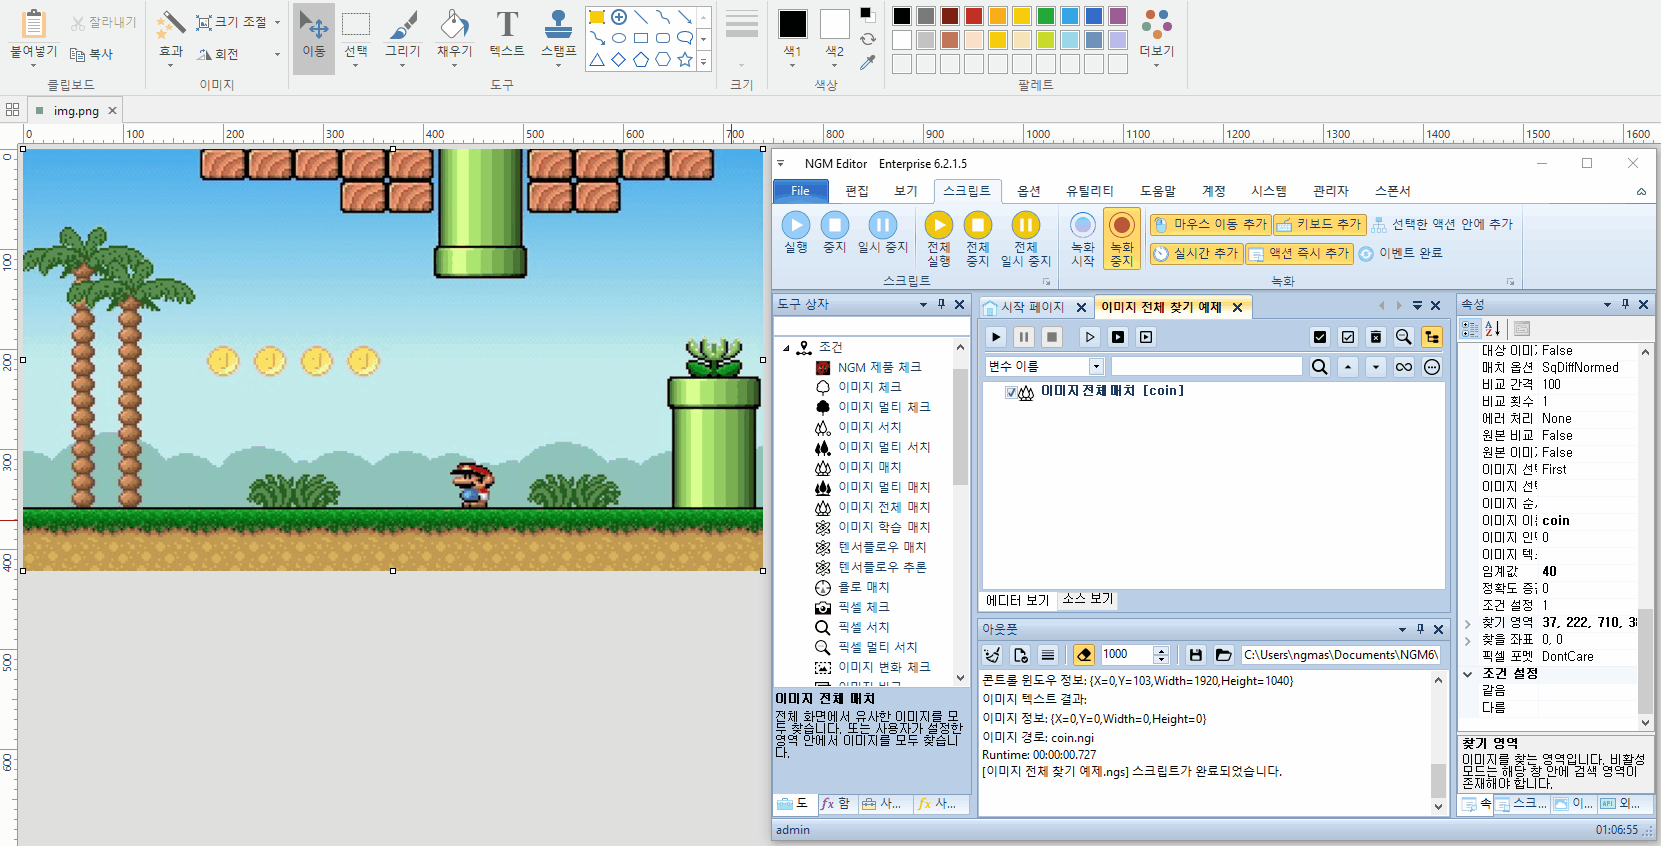Select the 이동 (move) tool
1661x846 pixels.
pos(314,37)
